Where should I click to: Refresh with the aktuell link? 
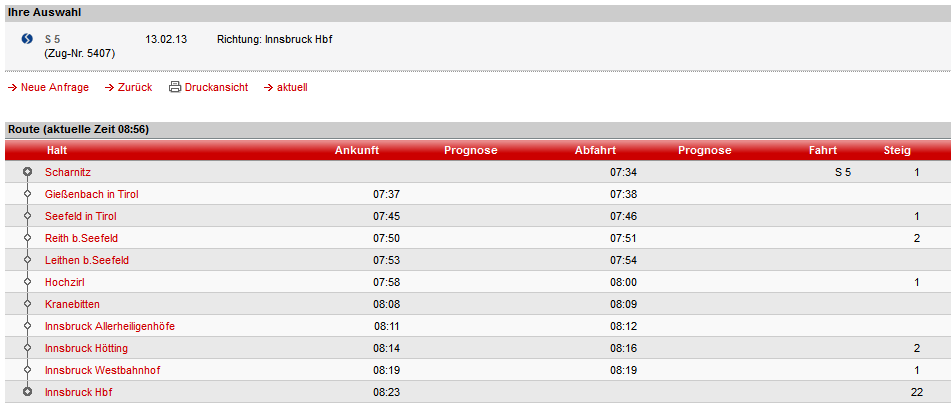(292, 88)
